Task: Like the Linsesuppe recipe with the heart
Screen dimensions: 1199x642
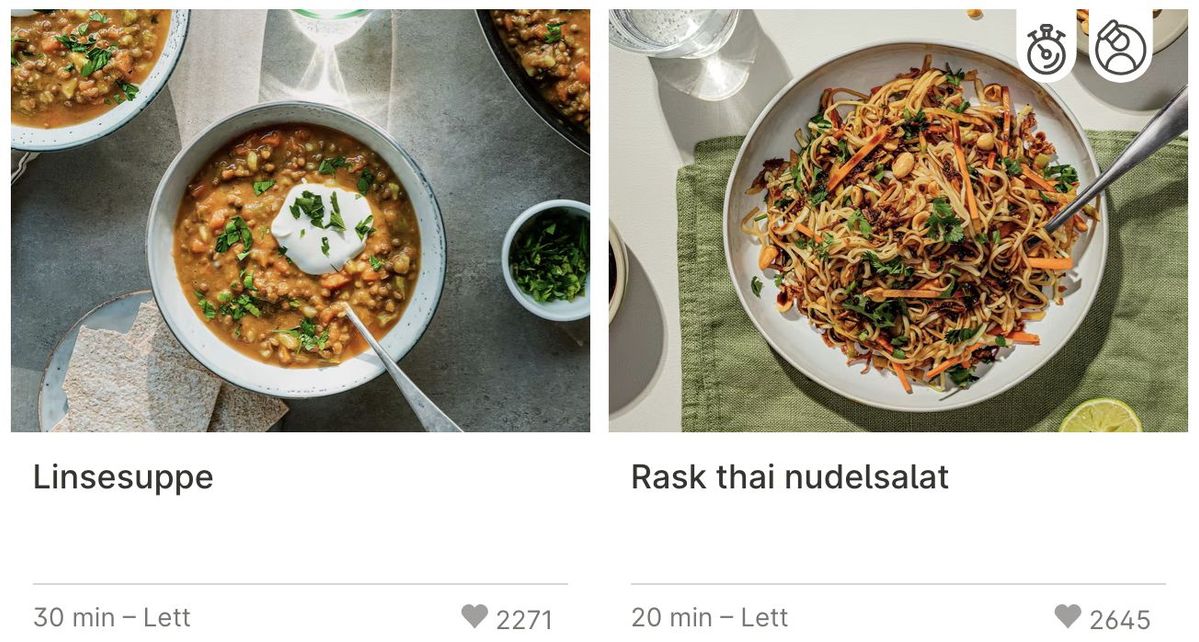Action: (x=475, y=616)
